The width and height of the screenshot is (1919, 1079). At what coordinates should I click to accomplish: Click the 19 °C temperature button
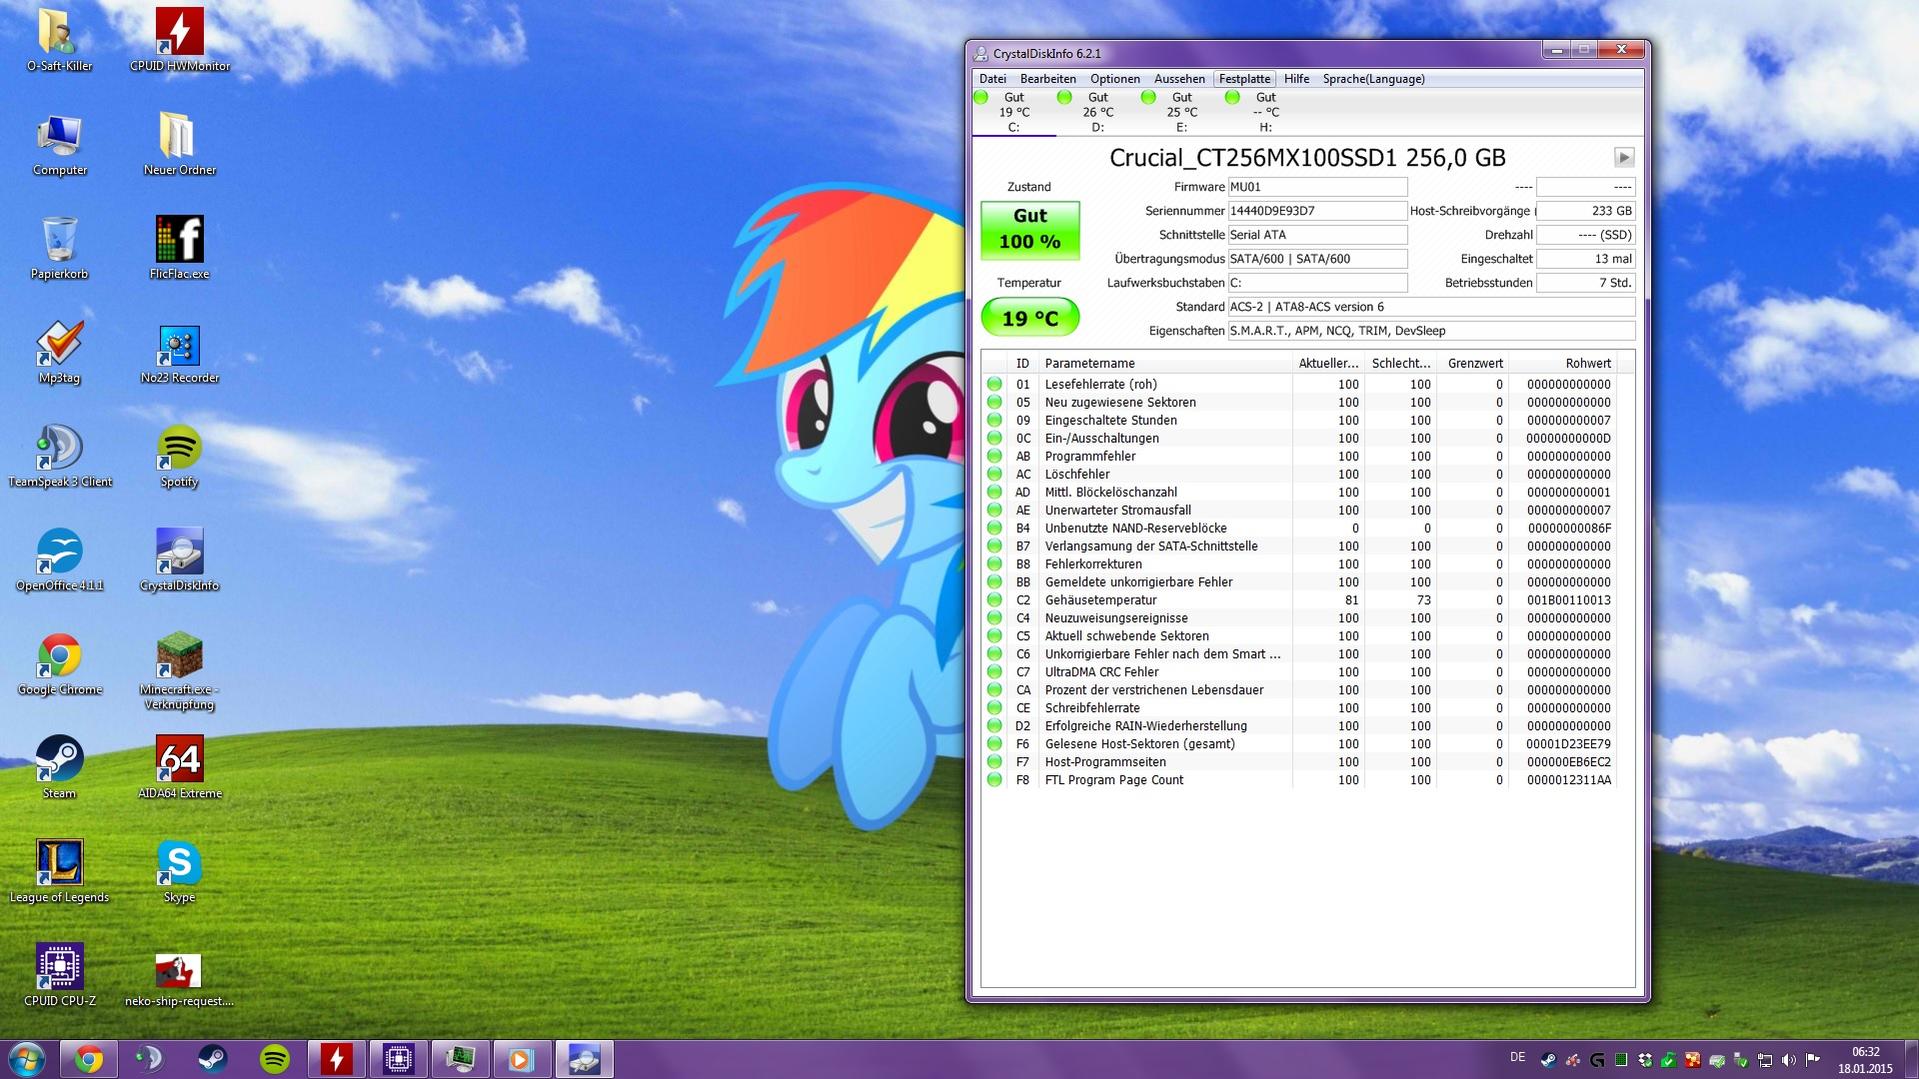[1030, 318]
